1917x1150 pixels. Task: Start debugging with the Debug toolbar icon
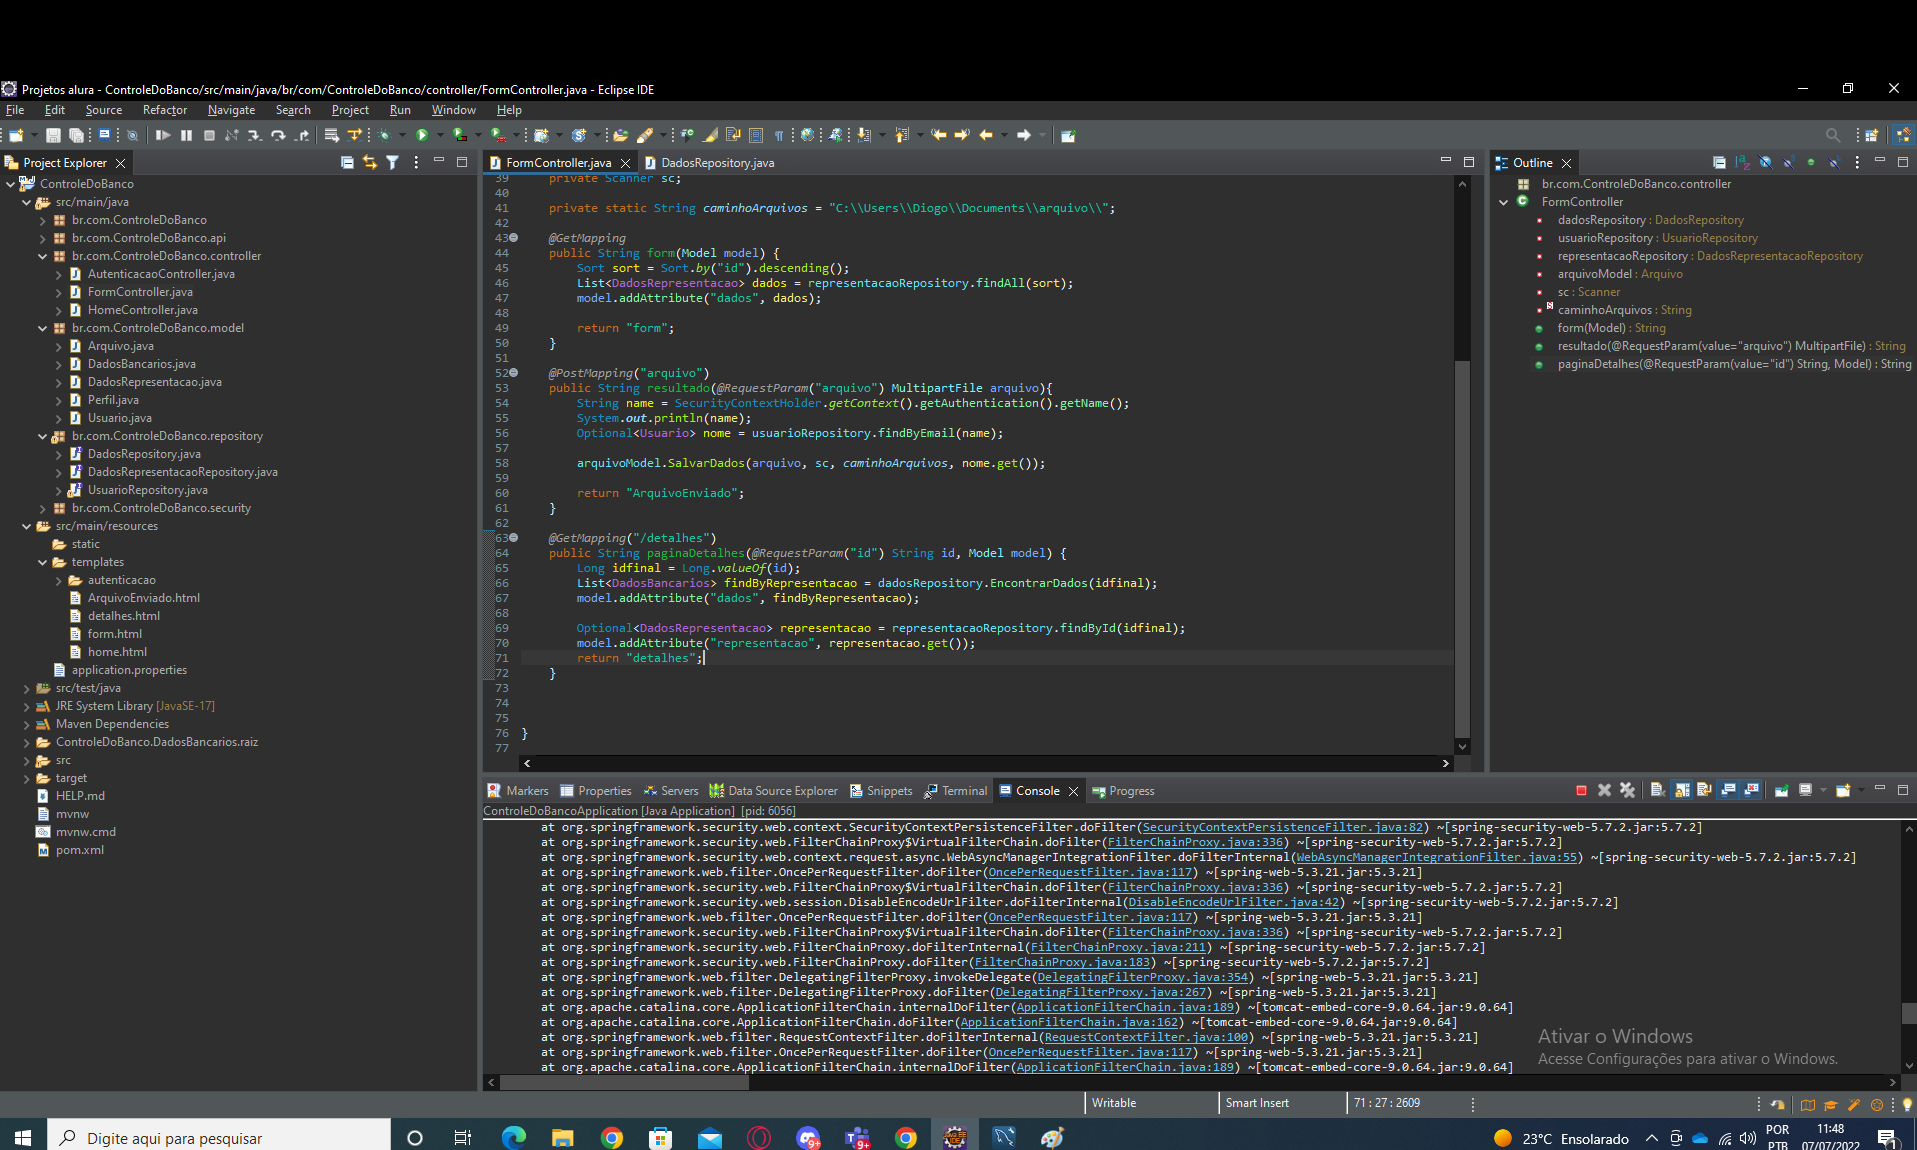click(385, 135)
